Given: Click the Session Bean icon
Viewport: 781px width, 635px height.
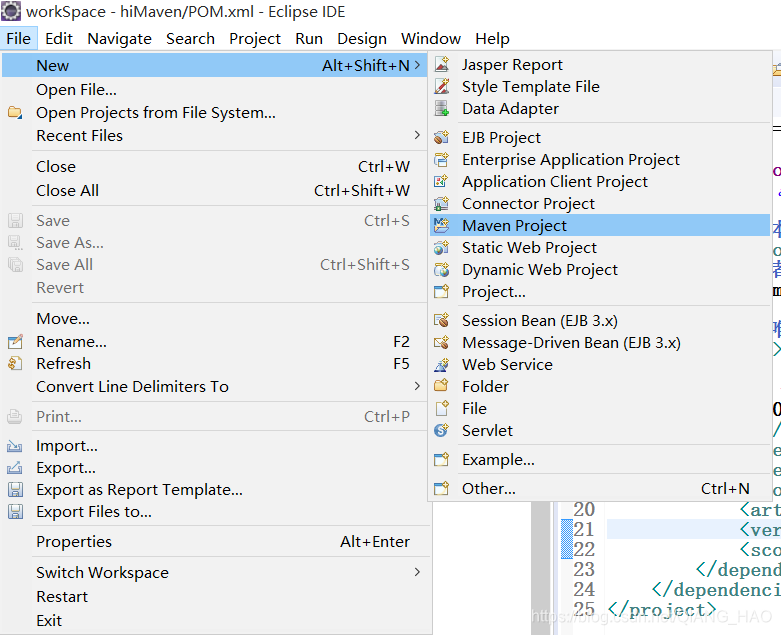Looking at the screenshot, I should pyautogui.click(x=442, y=320).
